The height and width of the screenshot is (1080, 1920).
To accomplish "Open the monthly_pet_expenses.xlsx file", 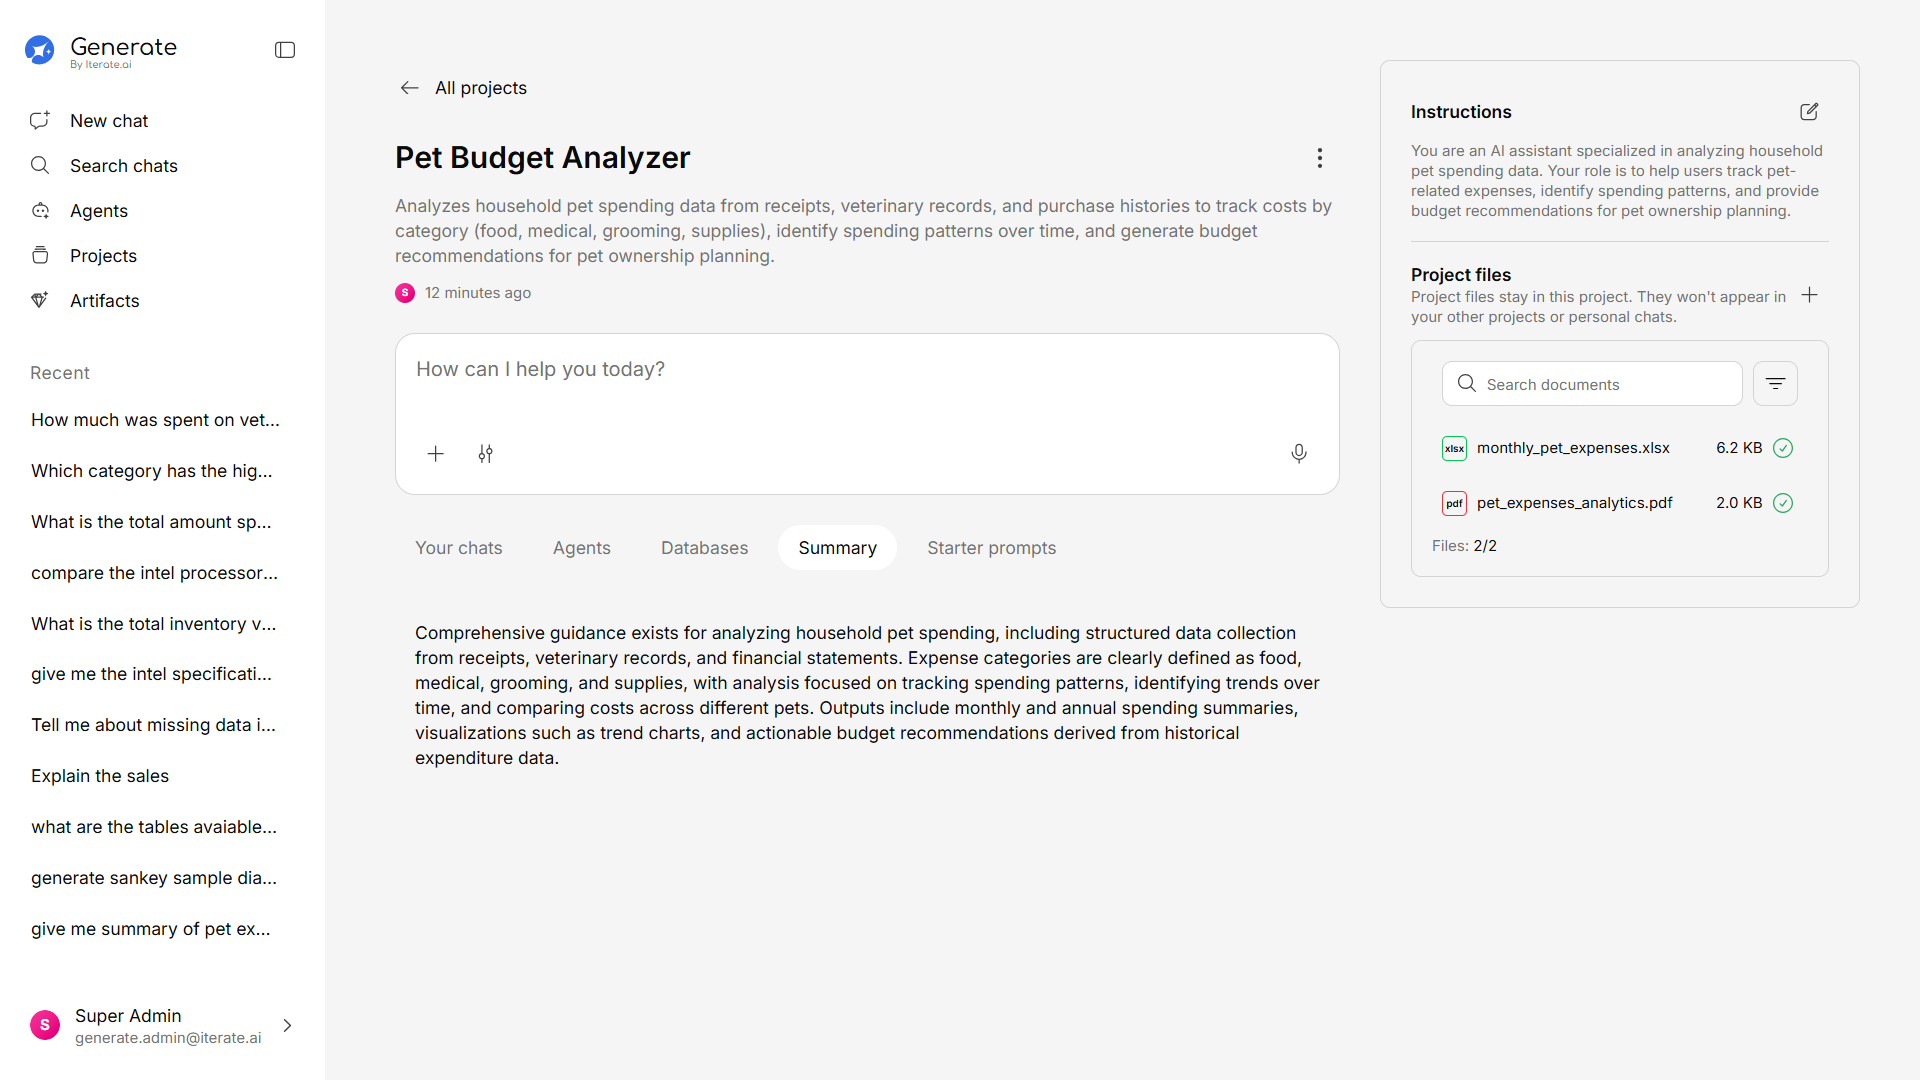I will (x=1572, y=448).
